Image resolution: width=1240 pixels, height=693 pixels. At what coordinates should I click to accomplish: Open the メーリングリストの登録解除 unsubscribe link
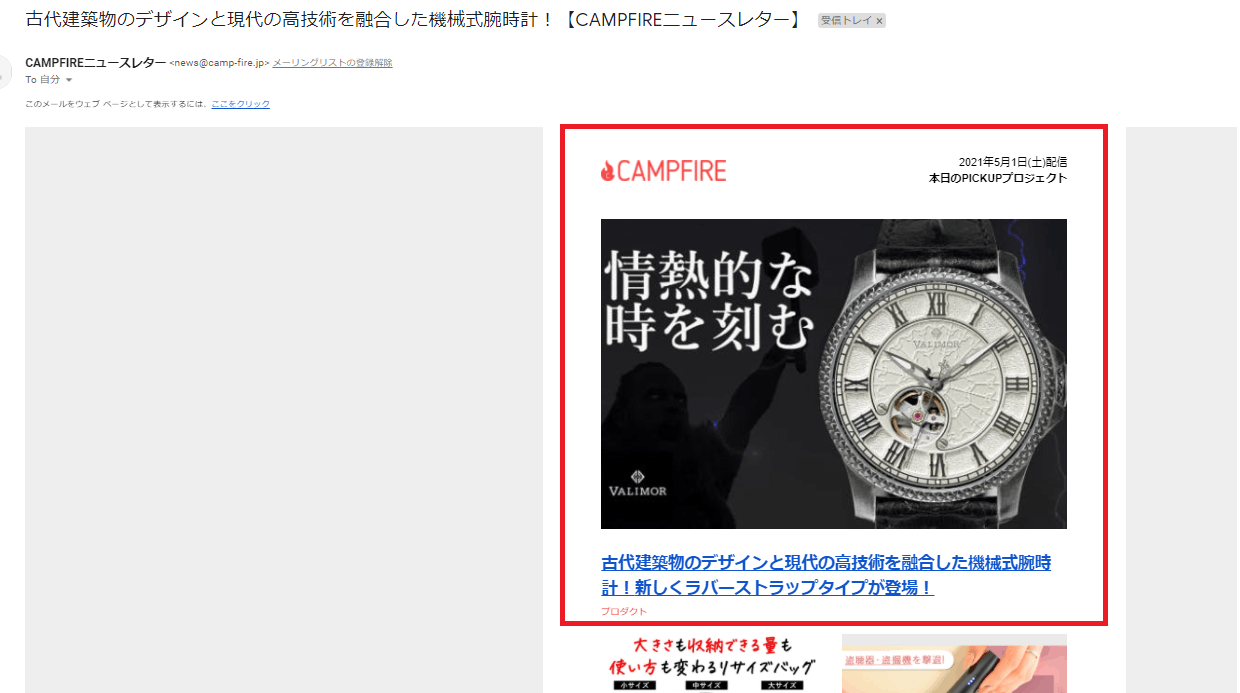click(x=332, y=63)
